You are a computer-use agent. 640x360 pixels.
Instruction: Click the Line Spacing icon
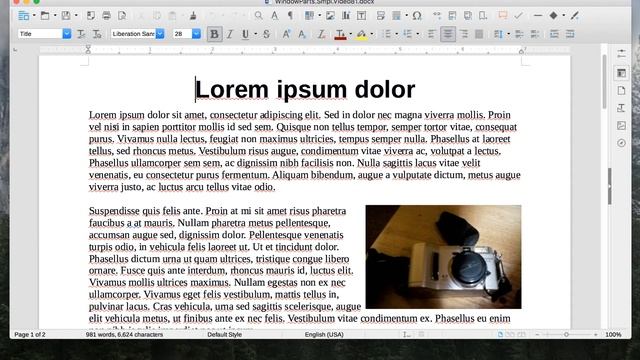(498, 34)
